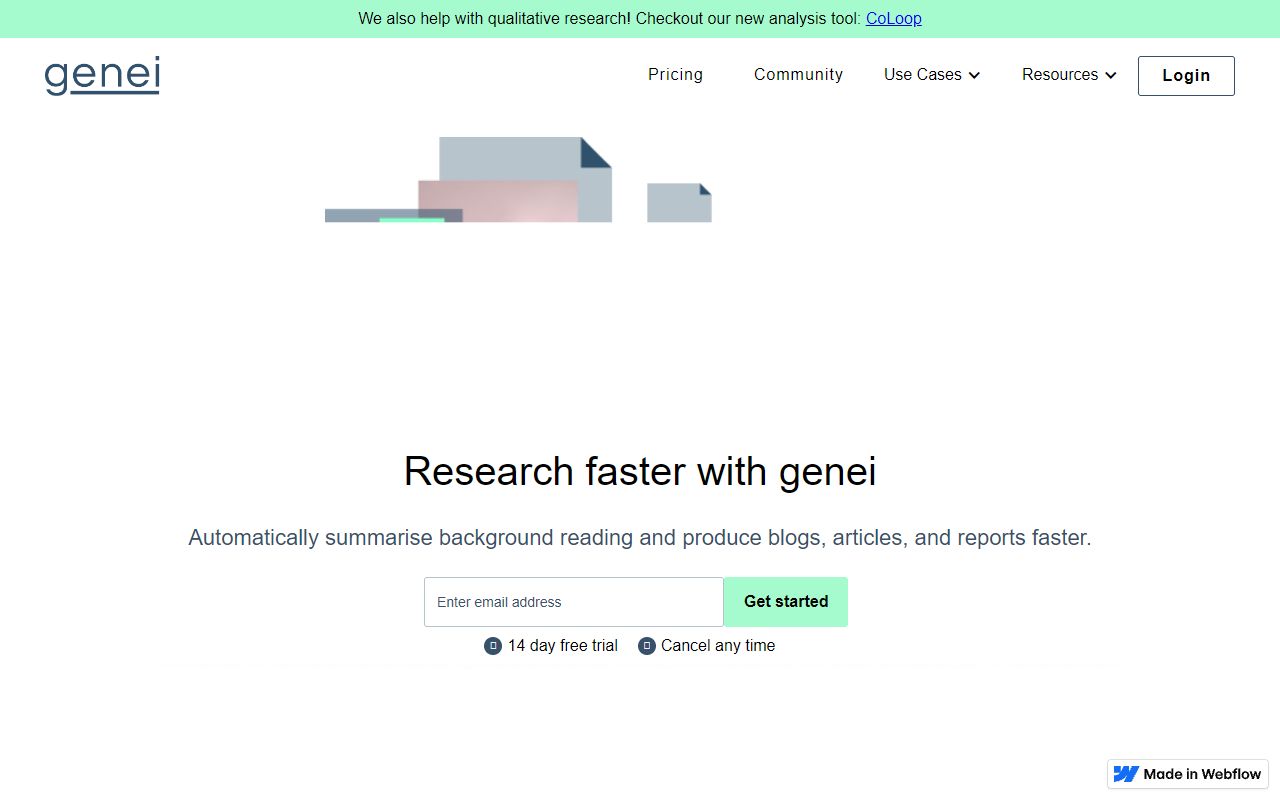The width and height of the screenshot is (1280, 800).
Task: Click the checkmark icon beside Cancel any time
Action: [x=645, y=645]
